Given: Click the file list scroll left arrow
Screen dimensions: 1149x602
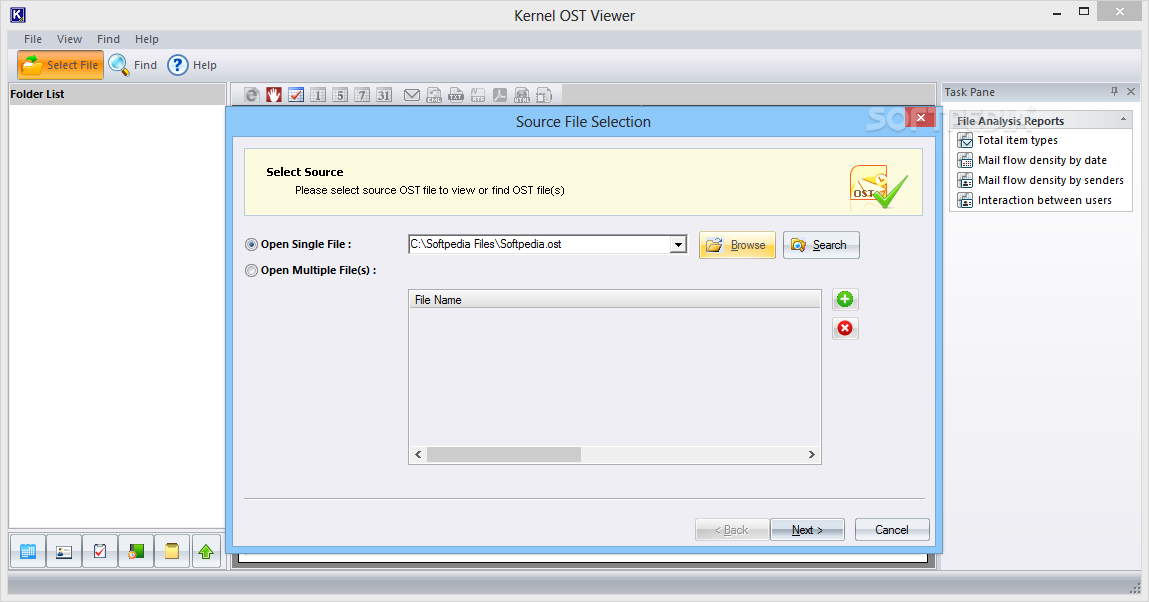Looking at the screenshot, I should (x=418, y=455).
